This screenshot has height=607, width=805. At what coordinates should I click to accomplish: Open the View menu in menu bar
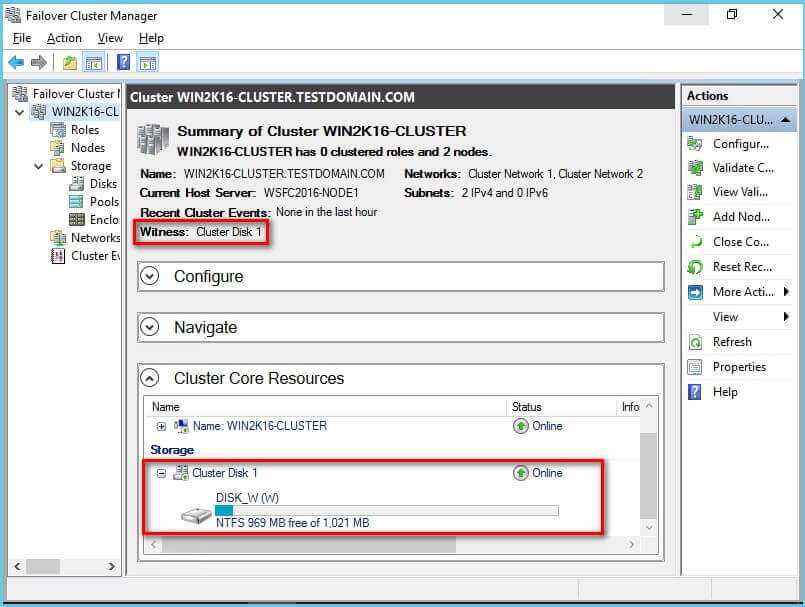pos(110,38)
